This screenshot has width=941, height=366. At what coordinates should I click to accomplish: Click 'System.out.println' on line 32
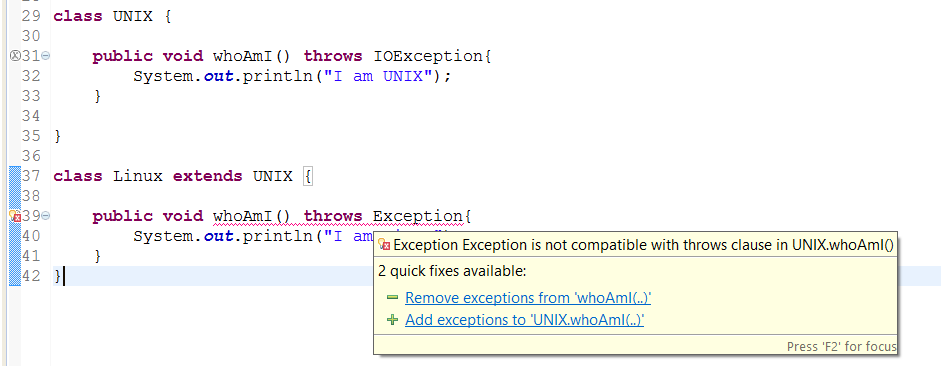223,76
